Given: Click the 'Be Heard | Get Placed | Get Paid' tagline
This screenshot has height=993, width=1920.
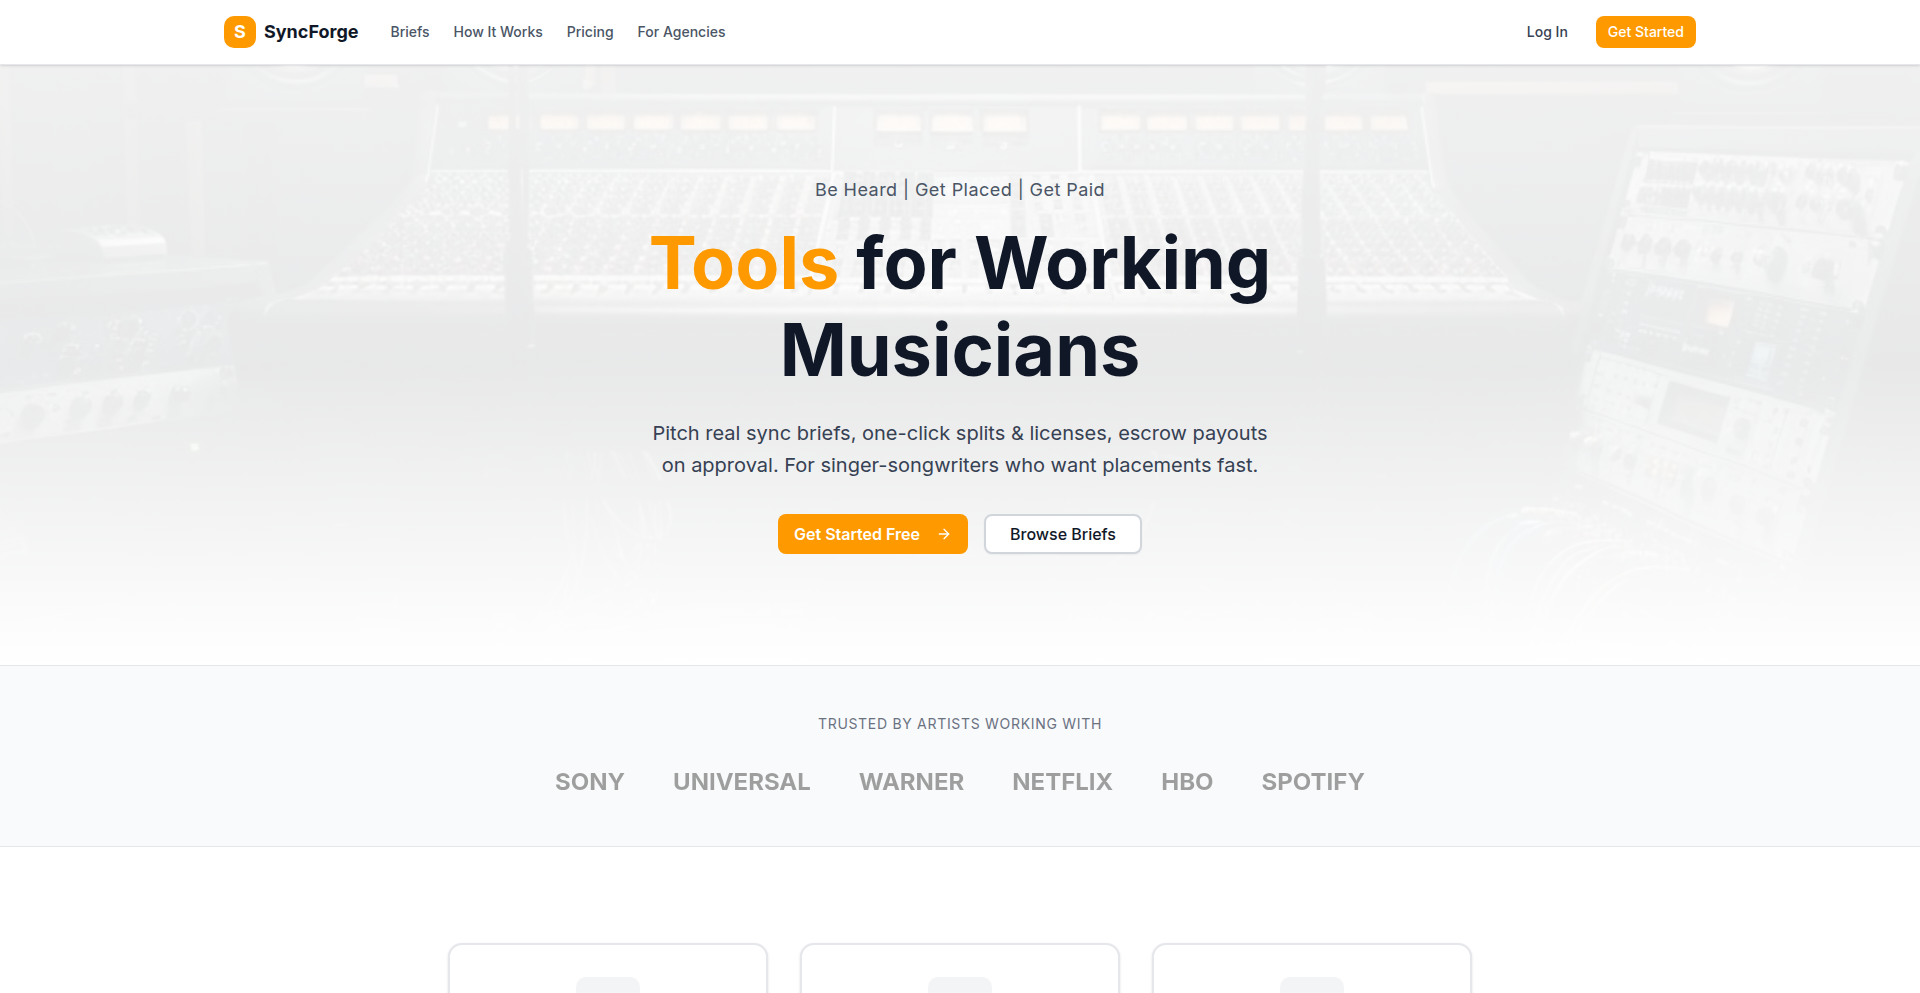Looking at the screenshot, I should point(960,190).
